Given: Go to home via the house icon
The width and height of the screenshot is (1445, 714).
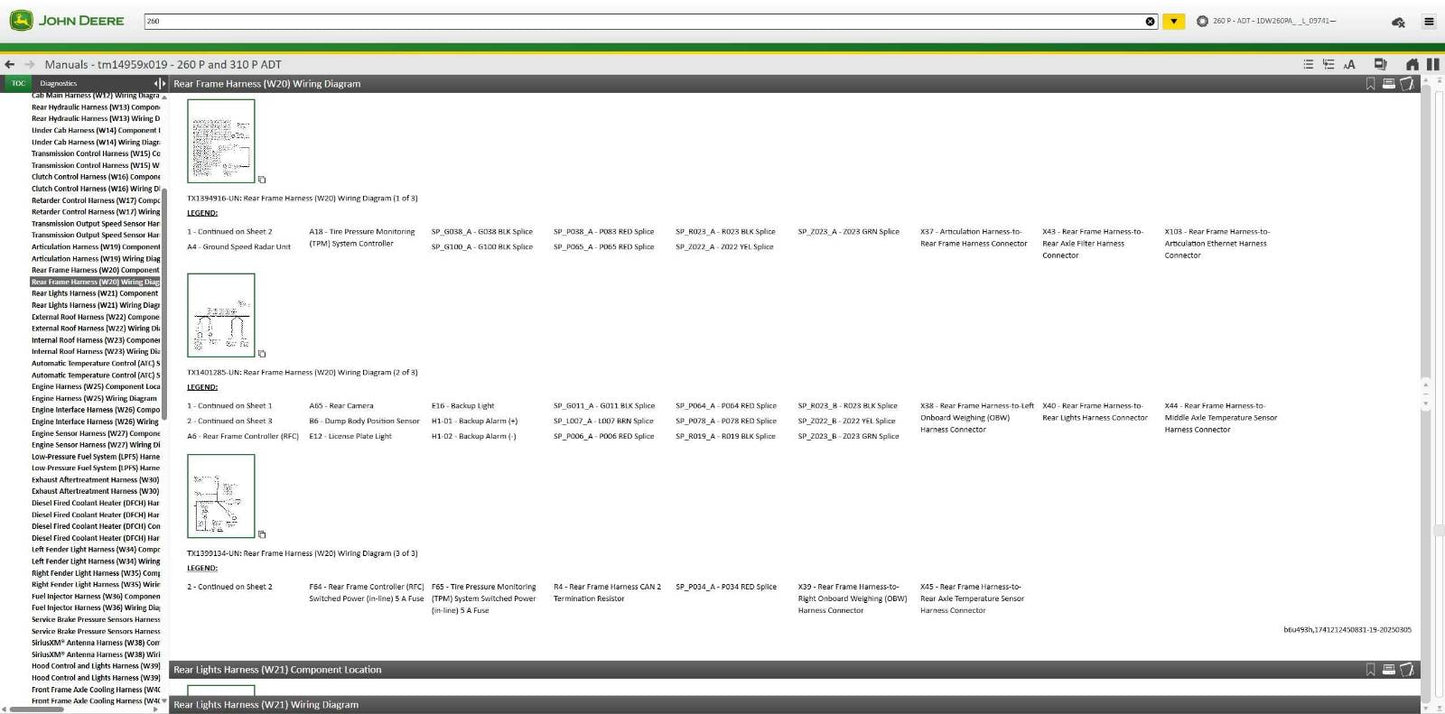Looking at the screenshot, I should (x=1412, y=64).
